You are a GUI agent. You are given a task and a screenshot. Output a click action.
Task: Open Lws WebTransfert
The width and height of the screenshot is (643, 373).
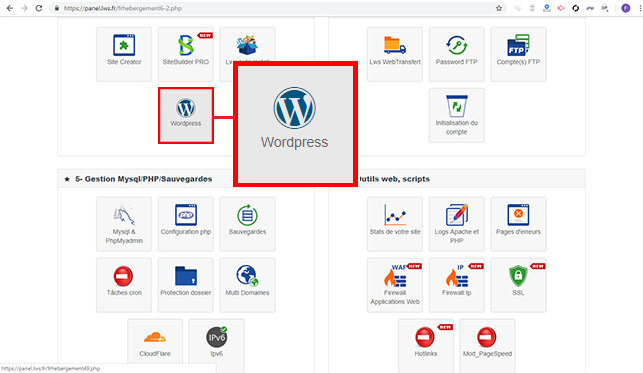(x=394, y=54)
